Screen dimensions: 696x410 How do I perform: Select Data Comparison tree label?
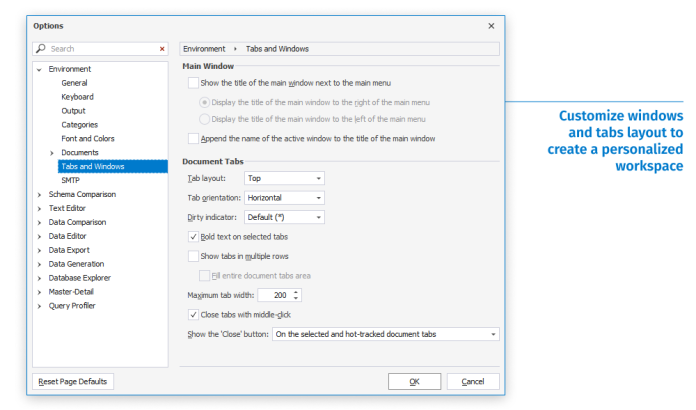point(77,222)
